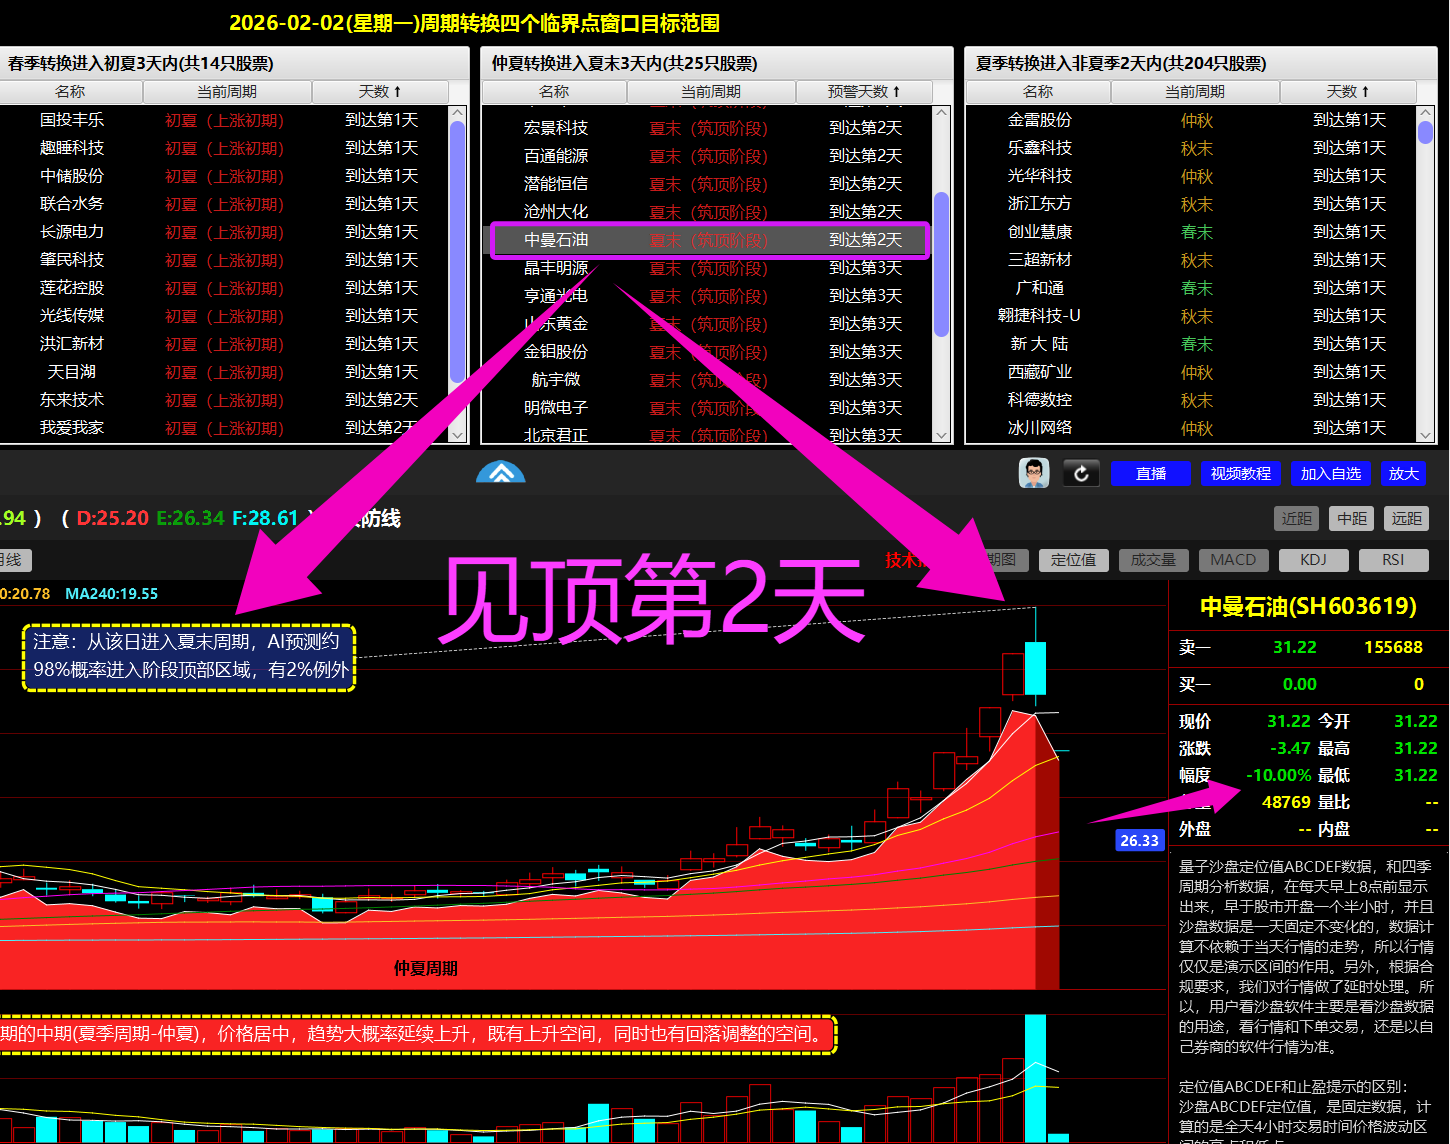Click the blue collapse-up chevron icon

[x=501, y=472]
